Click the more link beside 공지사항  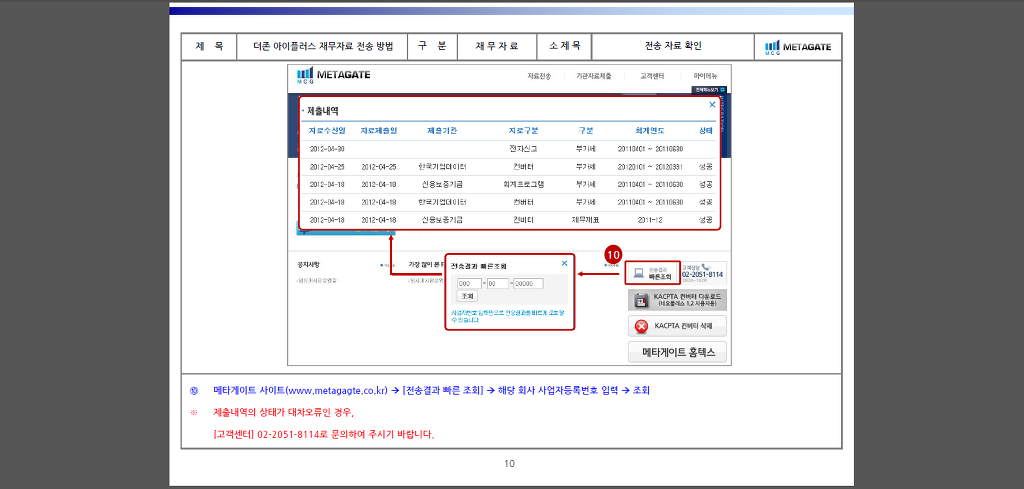click(x=388, y=266)
